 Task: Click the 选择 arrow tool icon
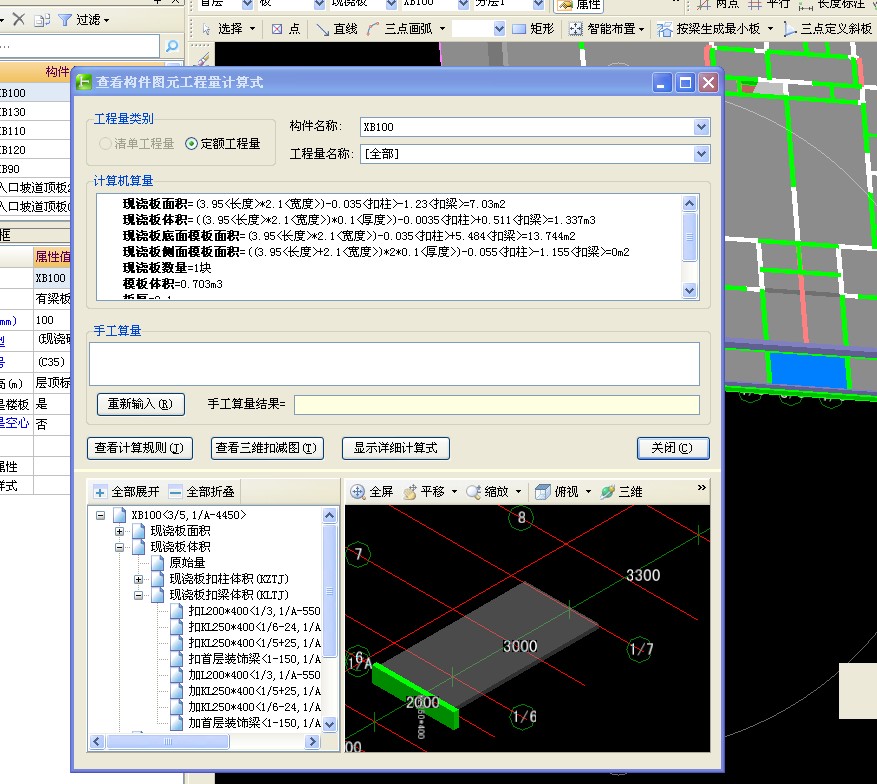[x=206, y=29]
